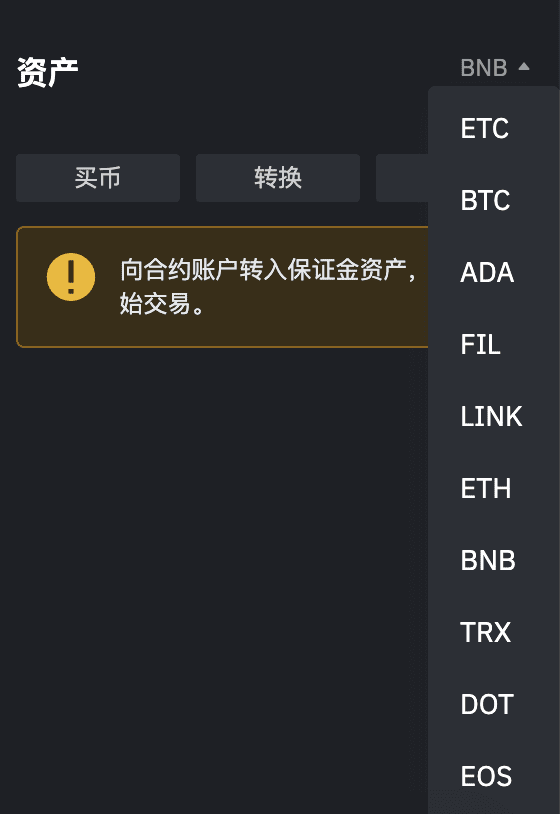Choose BTC in the dropdown list

click(x=485, y=200)
